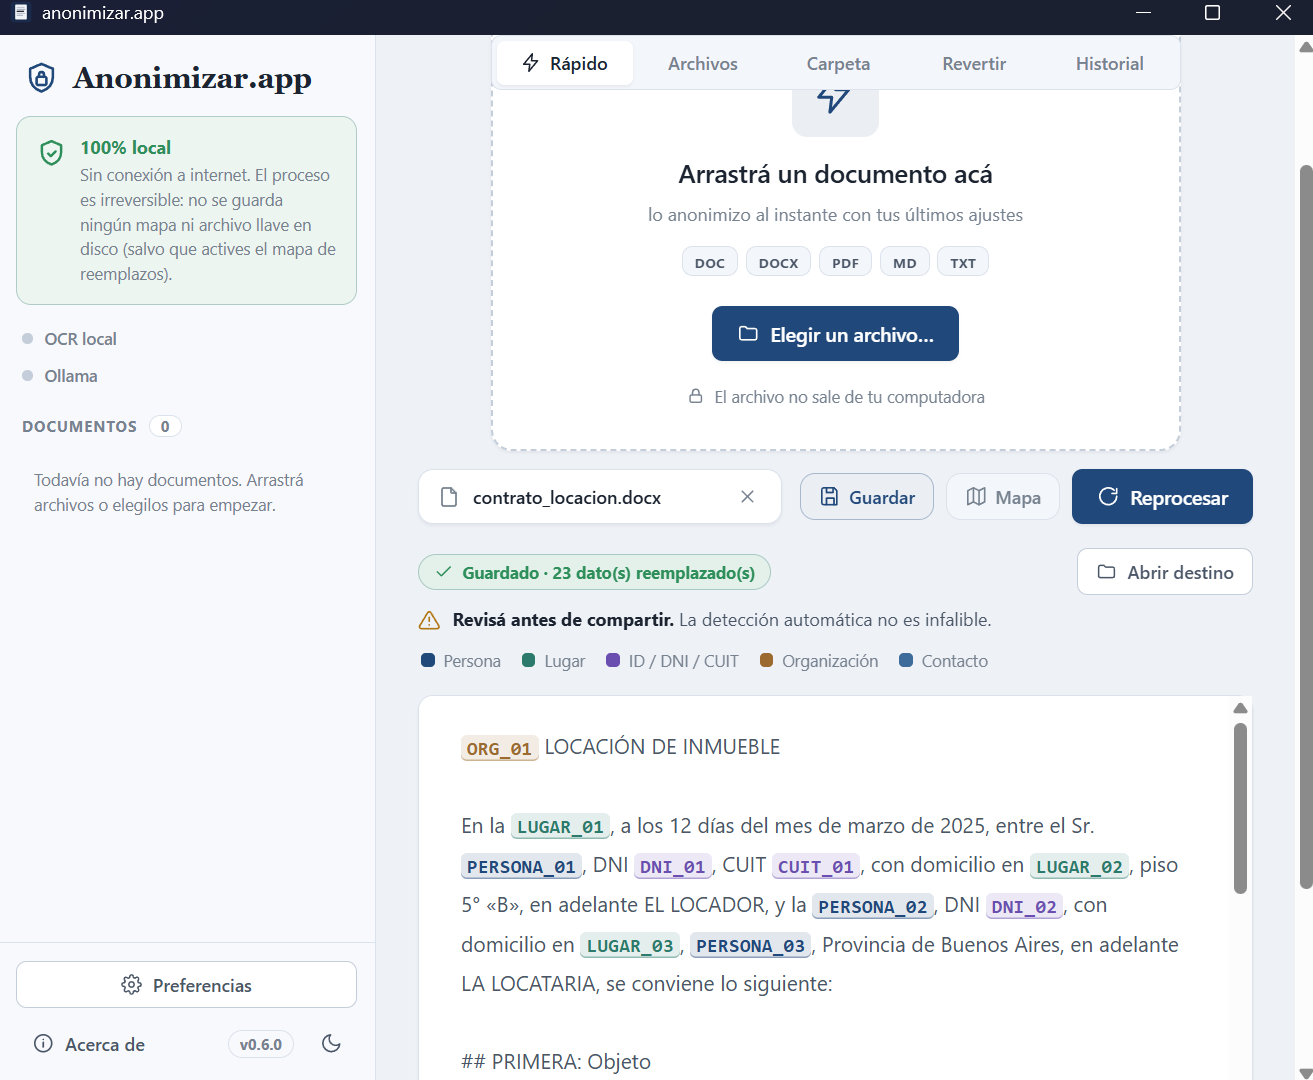1313x1080 pixels.
Task: Open the Historial tab
Action: (x=1109, y=63)
